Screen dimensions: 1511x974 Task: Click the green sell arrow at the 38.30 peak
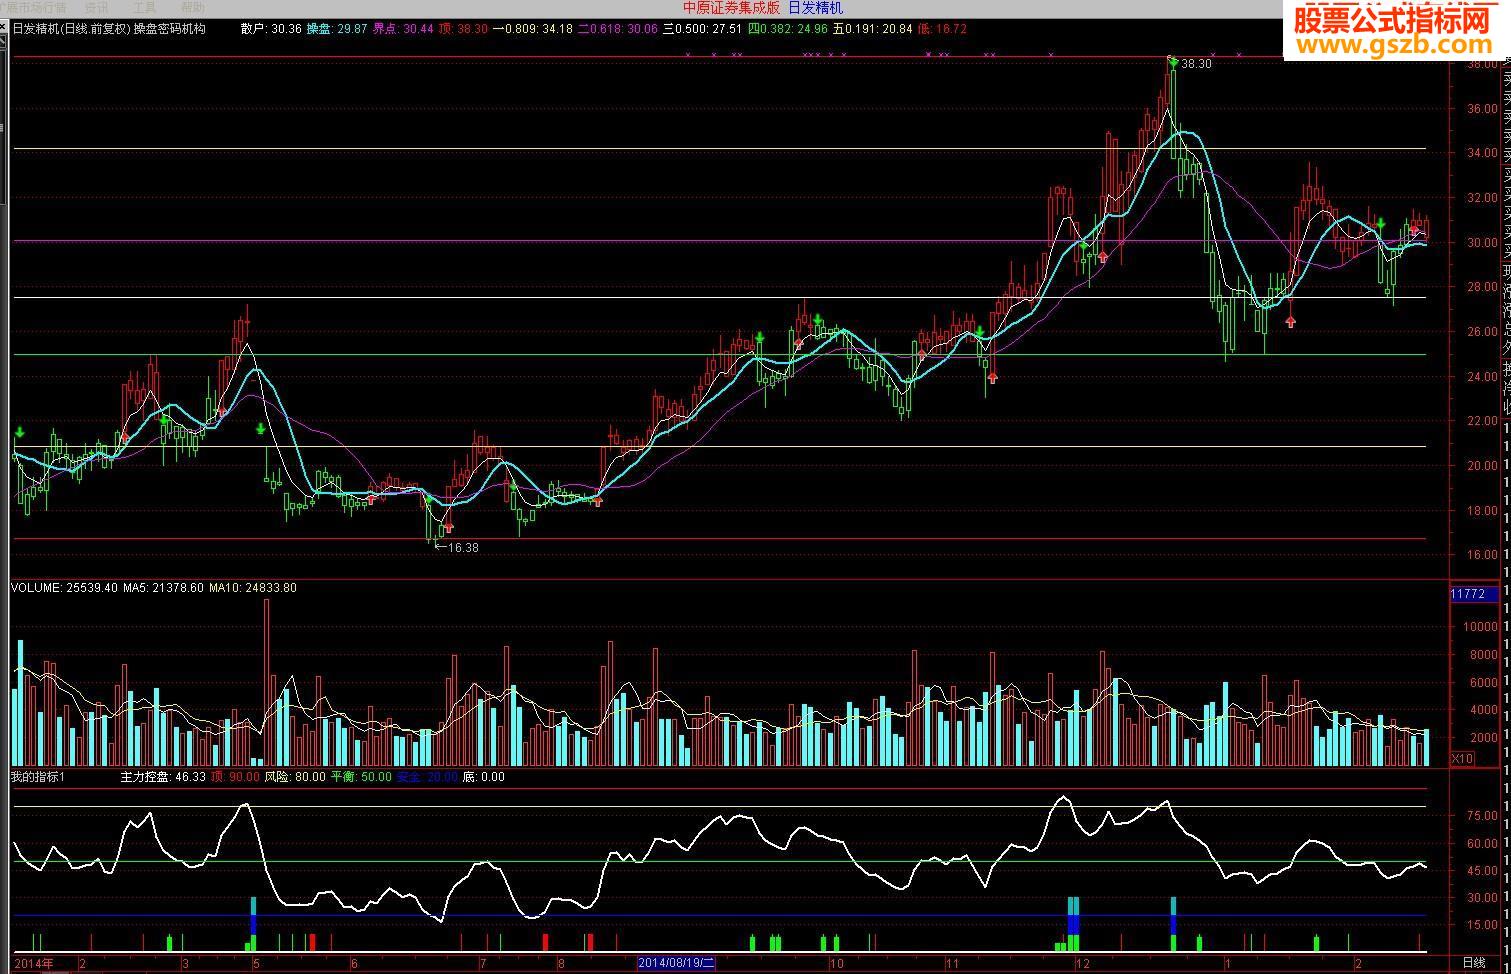[1172, 62]
